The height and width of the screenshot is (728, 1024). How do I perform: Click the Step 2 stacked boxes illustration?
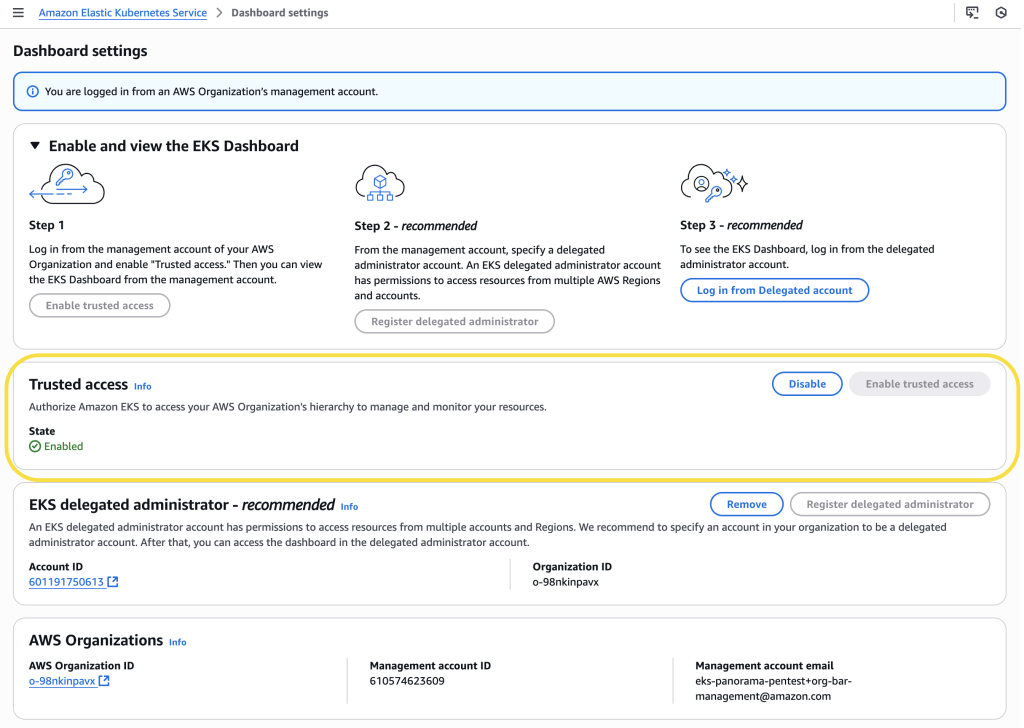click(380, 182)
